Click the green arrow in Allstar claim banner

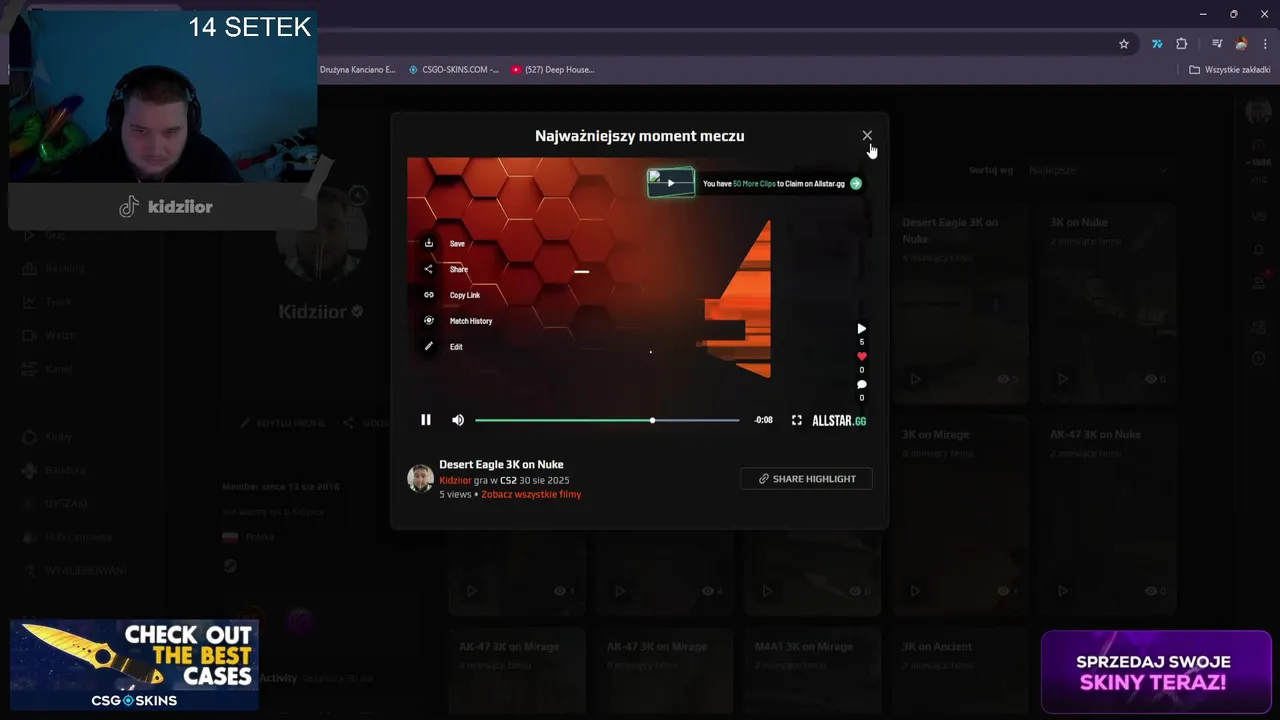click(x=856, y=183)
